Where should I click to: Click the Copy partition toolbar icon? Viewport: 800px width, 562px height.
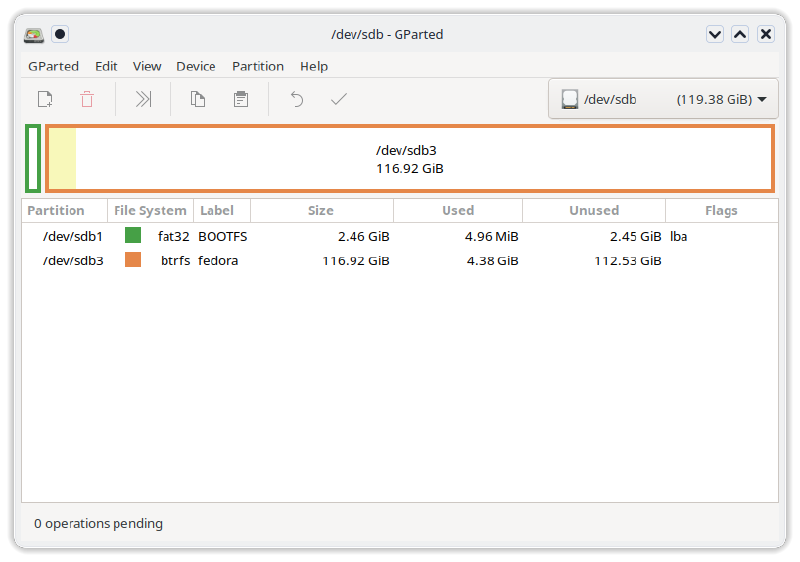coord(198,99)
